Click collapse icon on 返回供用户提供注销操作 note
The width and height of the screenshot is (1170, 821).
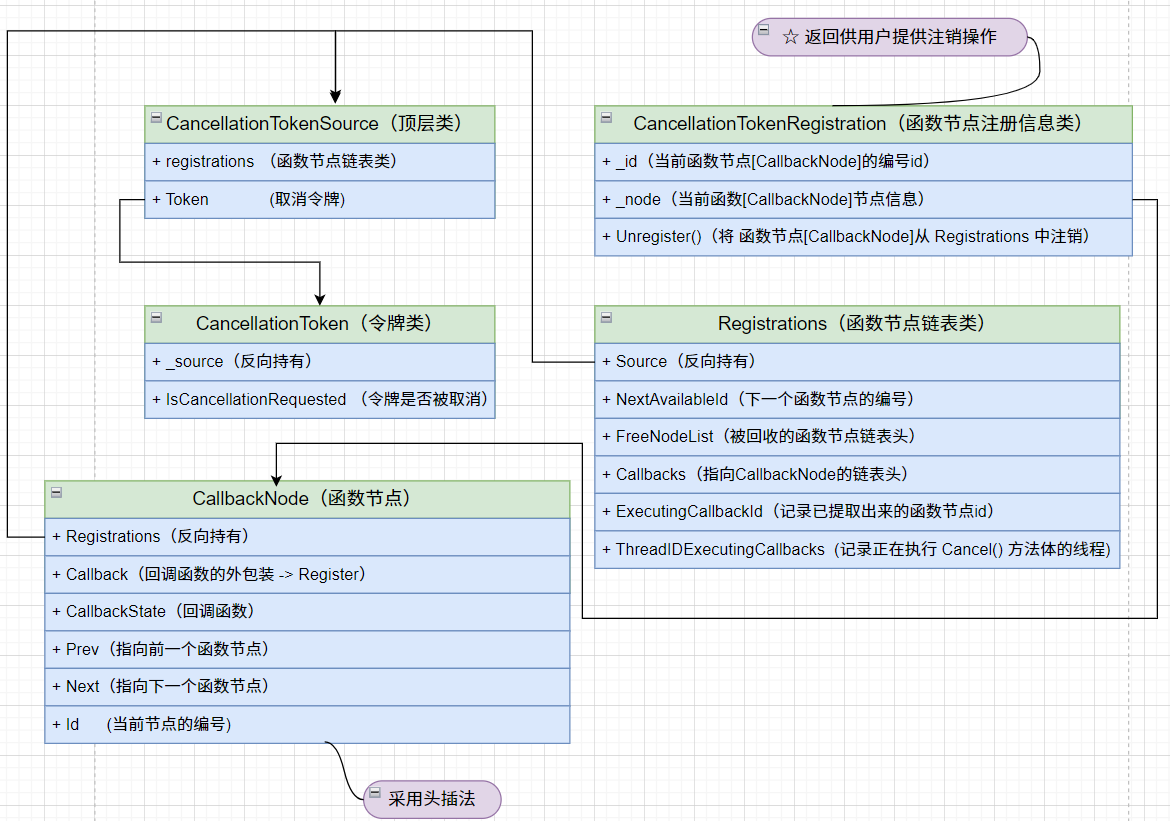(x=764, y=31)
